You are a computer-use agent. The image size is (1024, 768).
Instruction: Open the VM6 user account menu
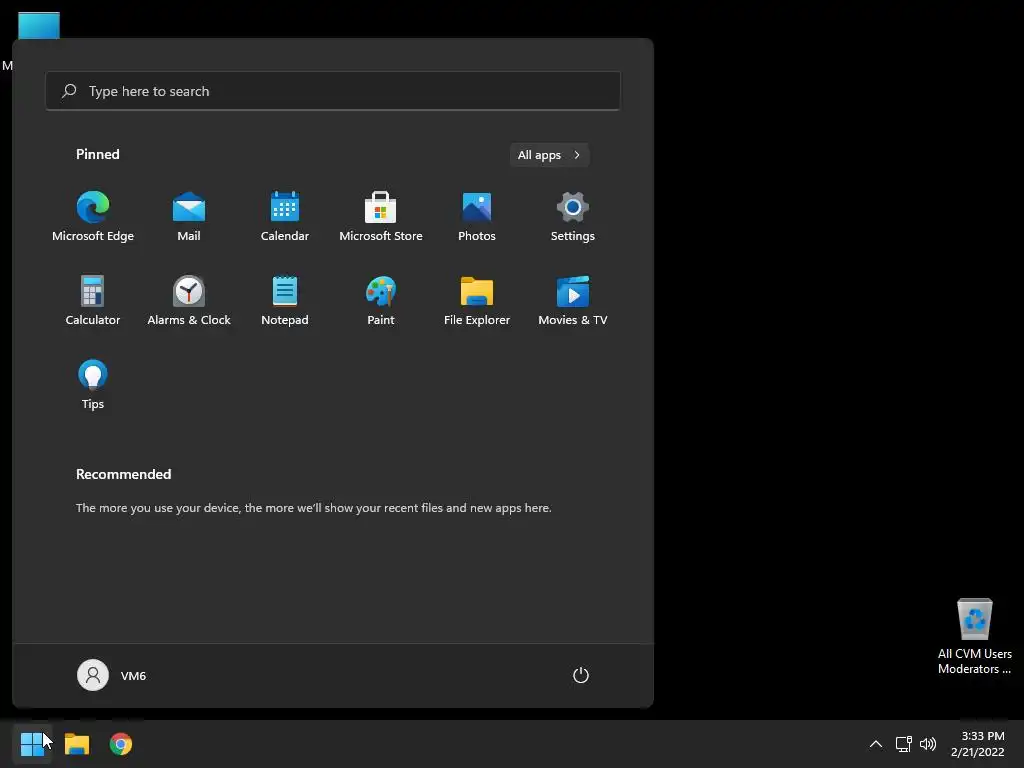112,675
